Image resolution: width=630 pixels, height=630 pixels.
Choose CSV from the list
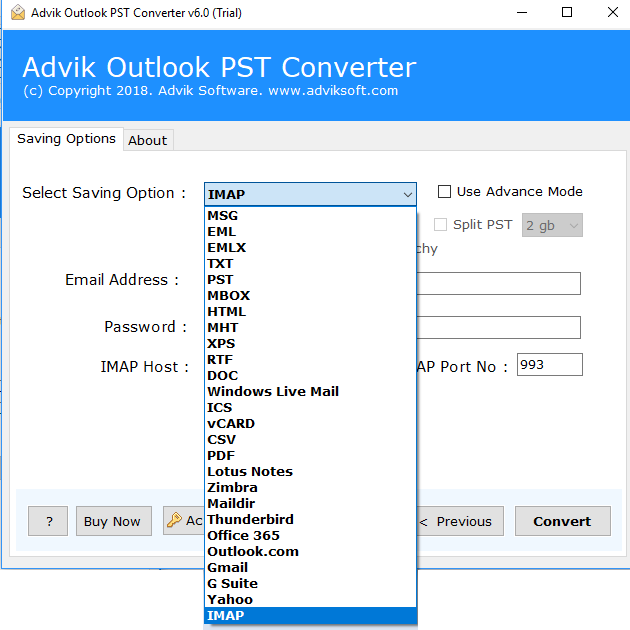[310, 440]
